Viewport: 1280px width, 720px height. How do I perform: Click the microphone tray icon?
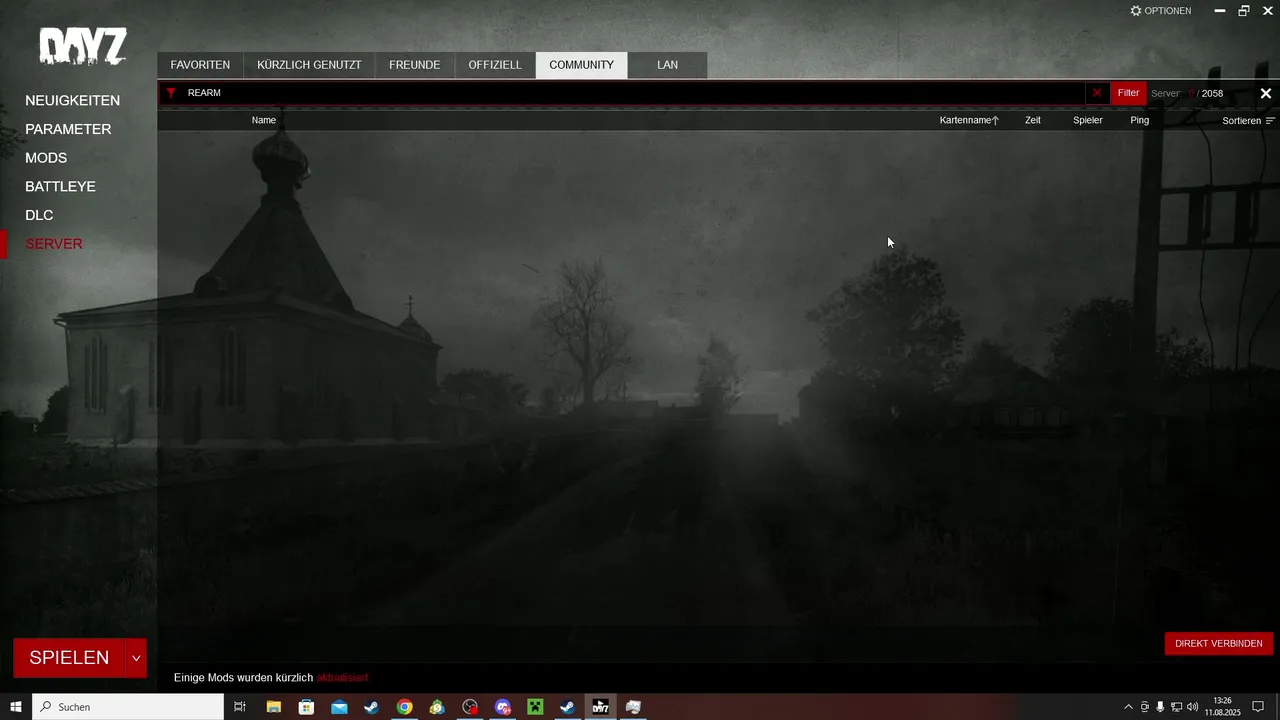click(x=1160, y=707)
